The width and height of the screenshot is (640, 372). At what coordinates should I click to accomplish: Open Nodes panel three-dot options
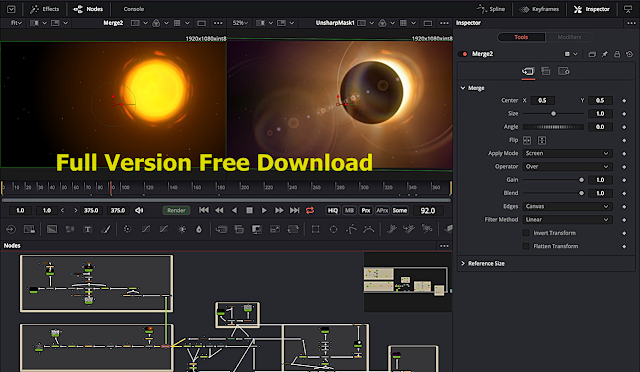(x=444, y=246)
